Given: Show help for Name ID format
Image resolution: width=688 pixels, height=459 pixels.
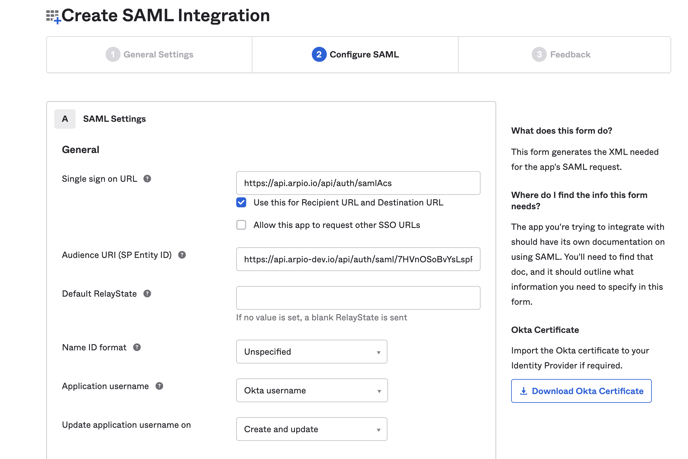Looking at the screenshot, I should pos(137,347).
